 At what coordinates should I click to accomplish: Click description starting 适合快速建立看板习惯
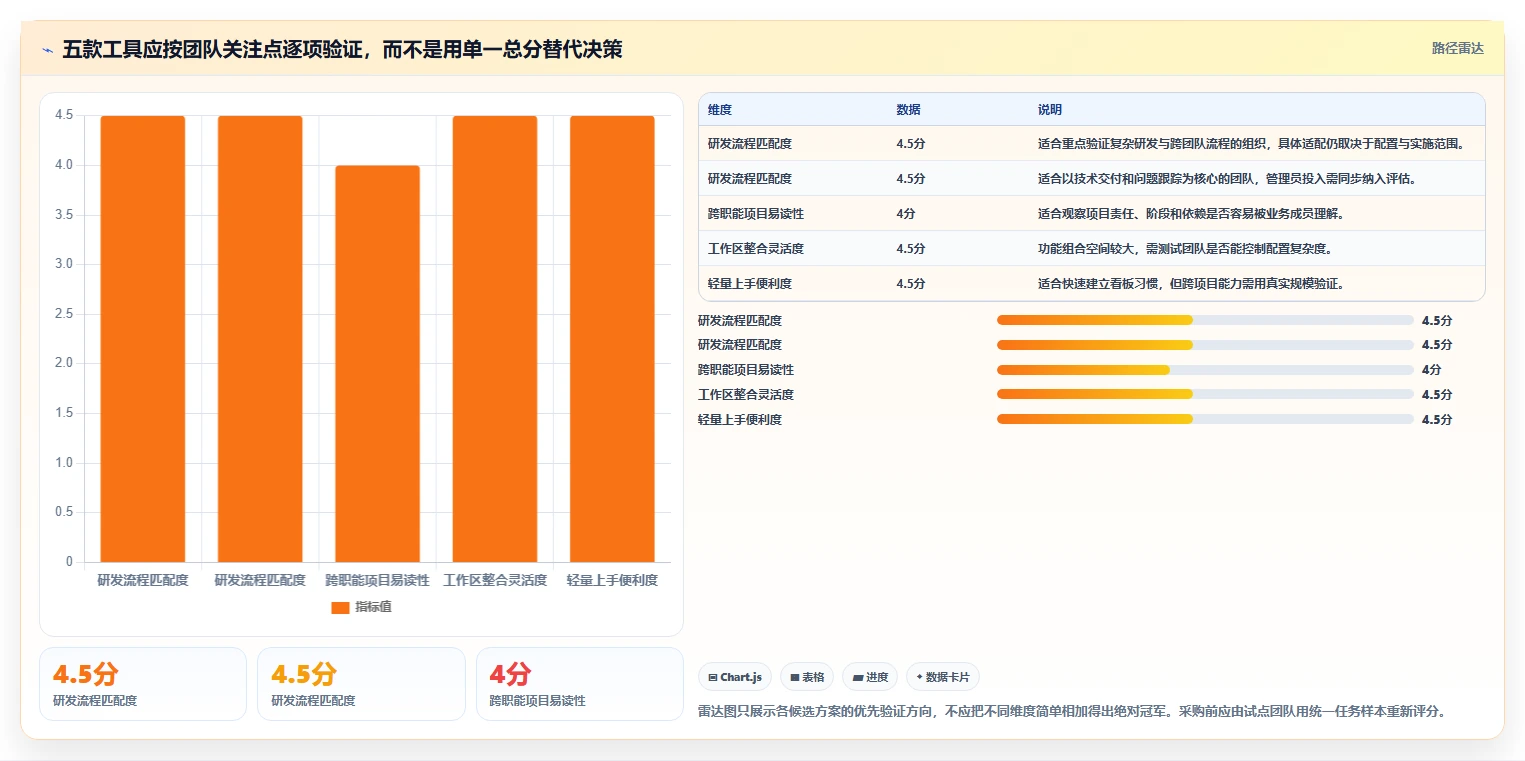click(1191, 284)
